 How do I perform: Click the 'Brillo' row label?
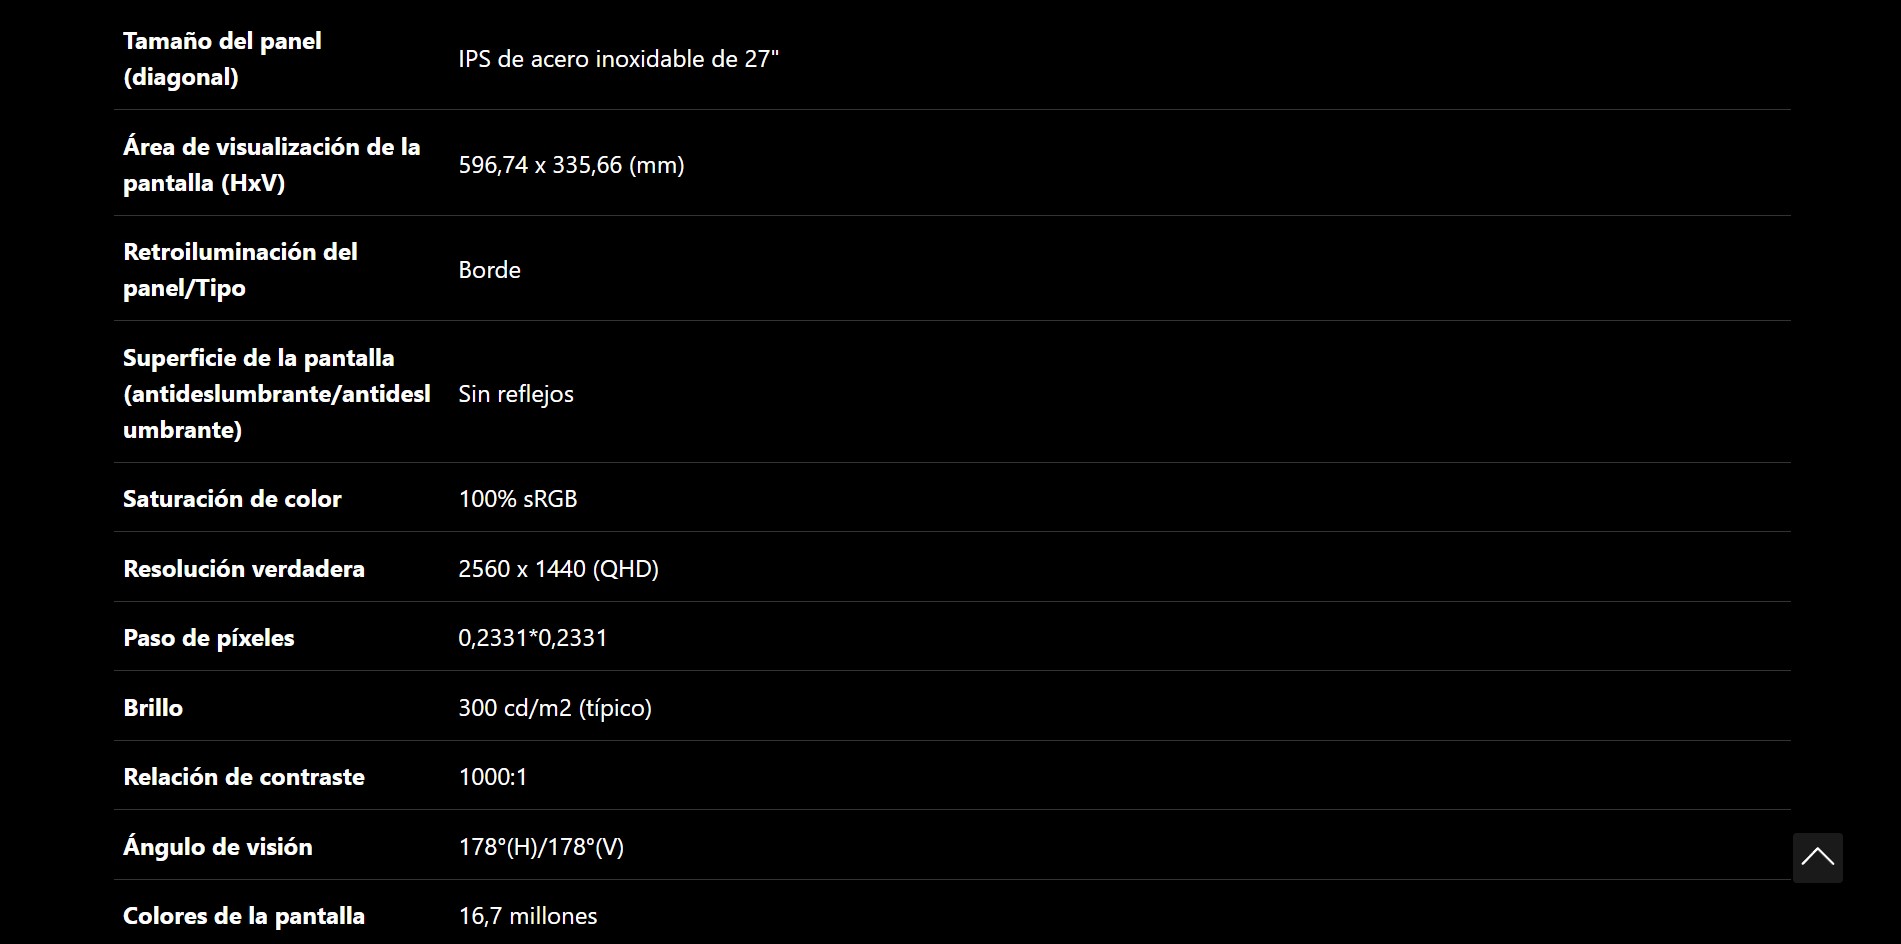153,708
